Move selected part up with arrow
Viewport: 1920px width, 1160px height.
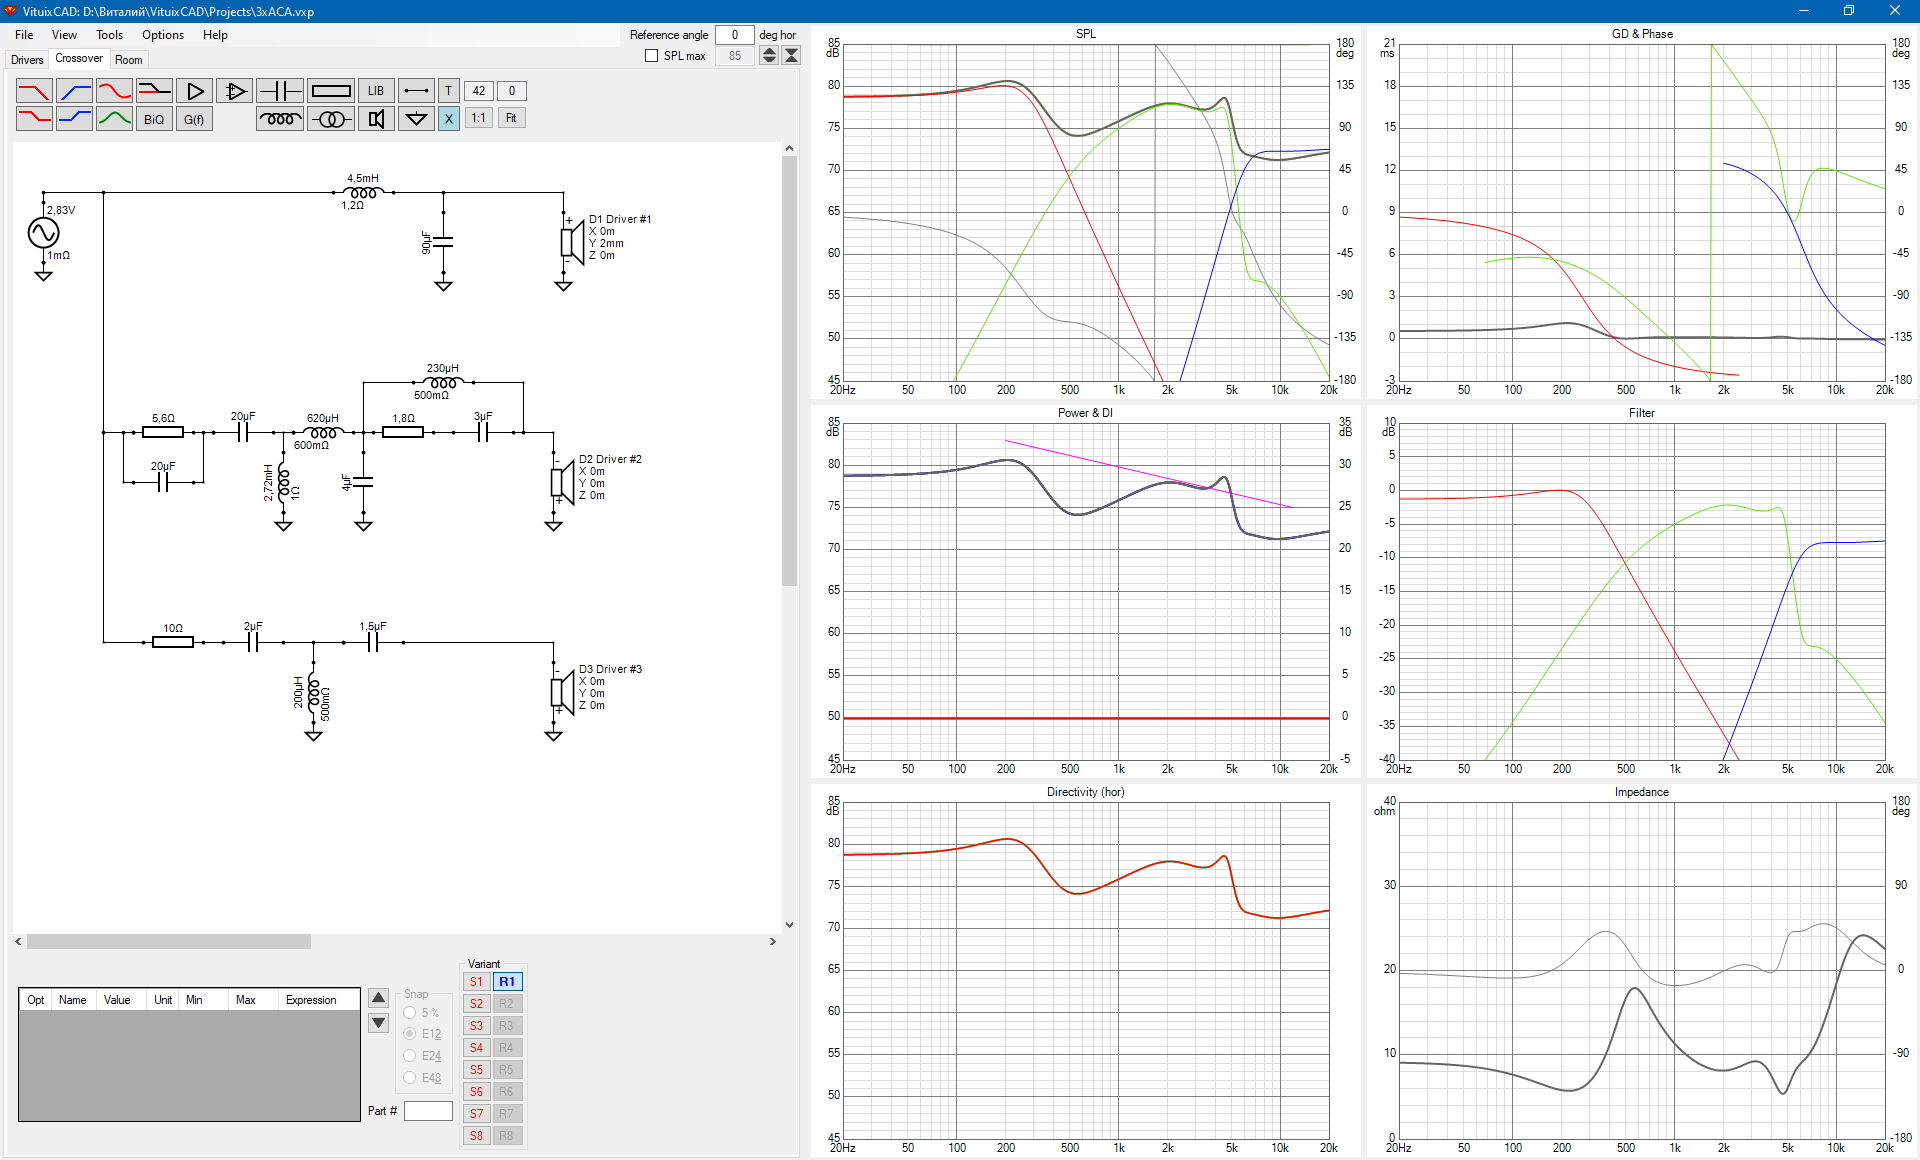click(x=378, y=997)
